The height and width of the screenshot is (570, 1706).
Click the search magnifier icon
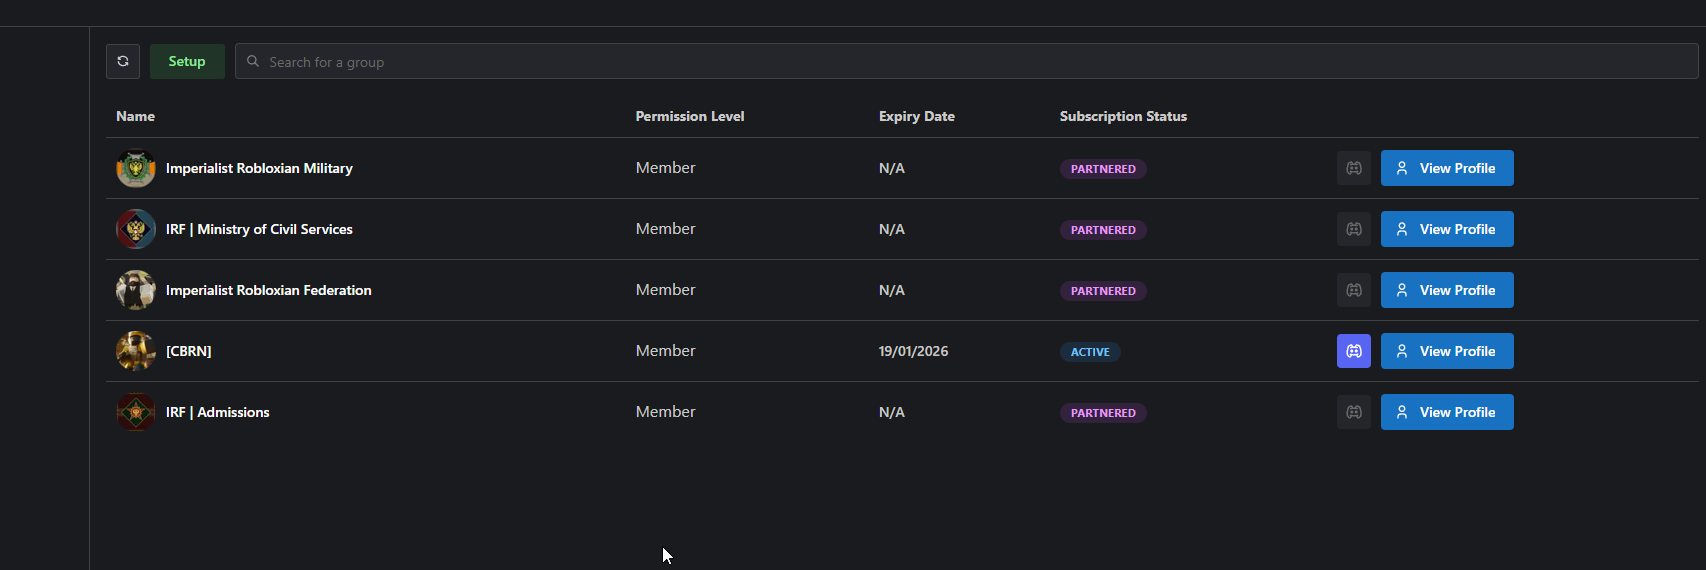[253, 61]
